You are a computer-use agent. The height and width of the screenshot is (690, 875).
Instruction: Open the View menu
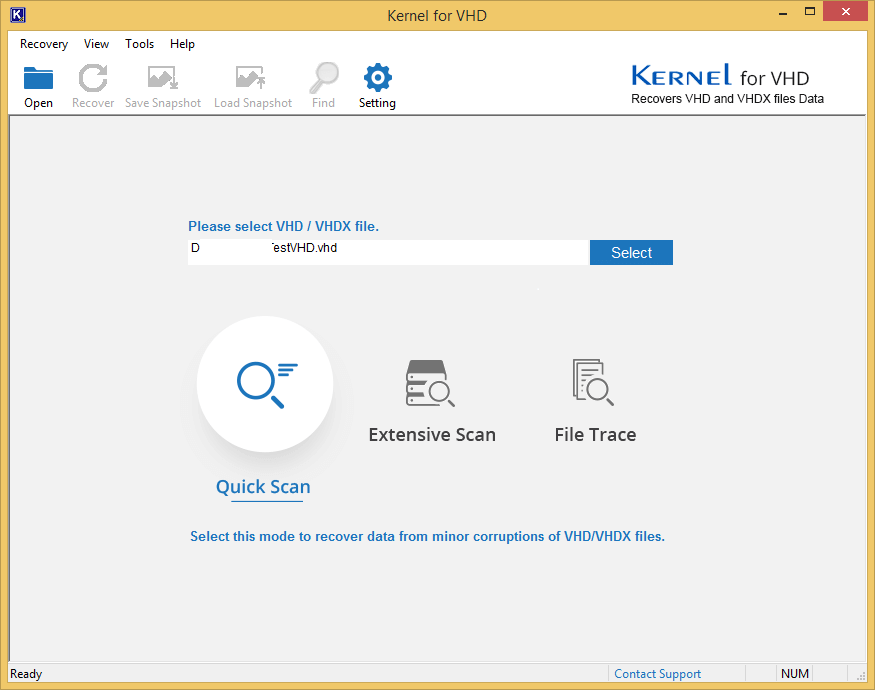point(97,44)
